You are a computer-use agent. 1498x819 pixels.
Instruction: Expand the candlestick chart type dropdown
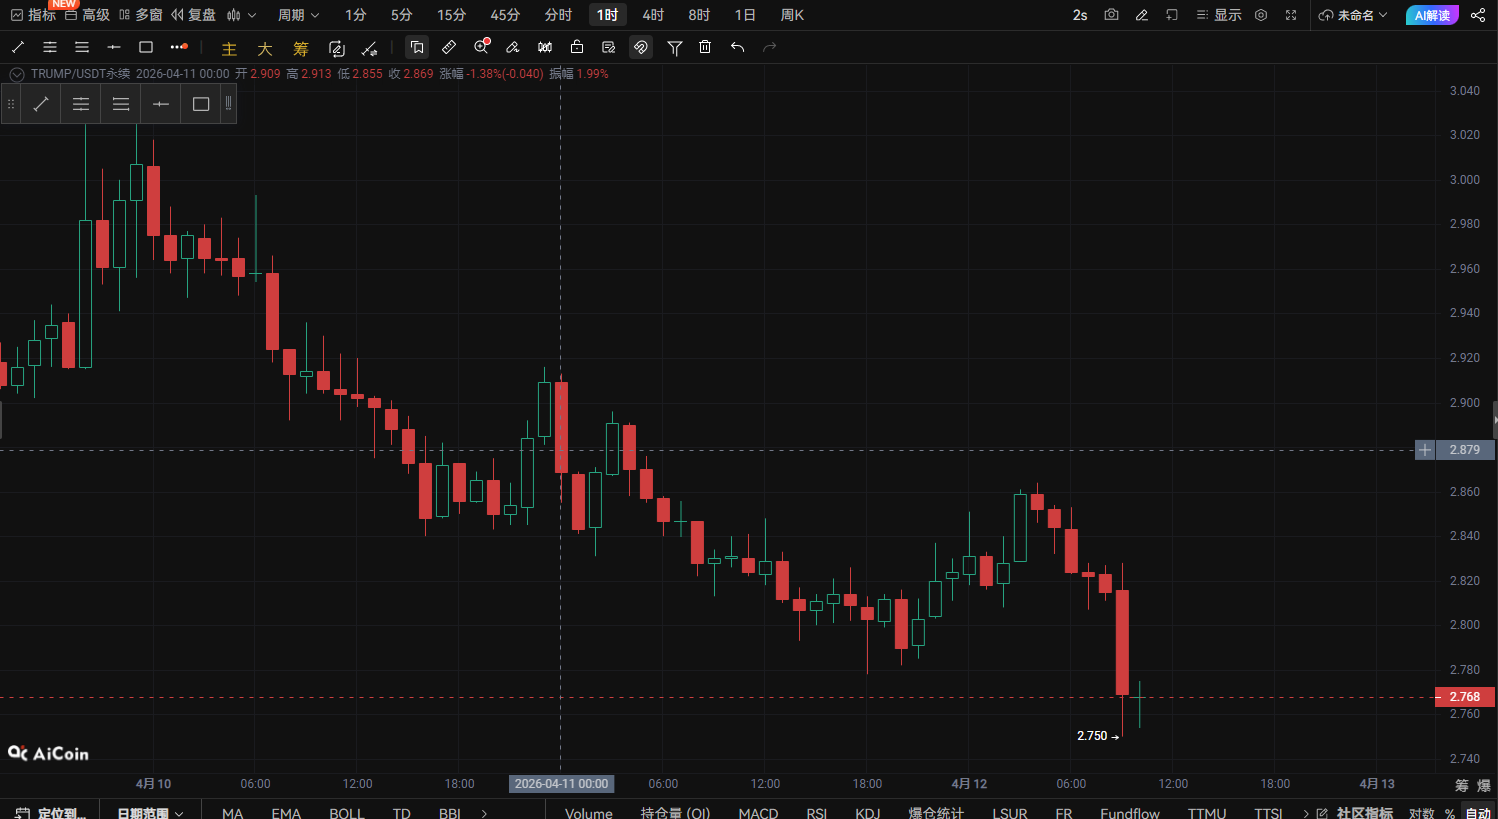point(241,15)
